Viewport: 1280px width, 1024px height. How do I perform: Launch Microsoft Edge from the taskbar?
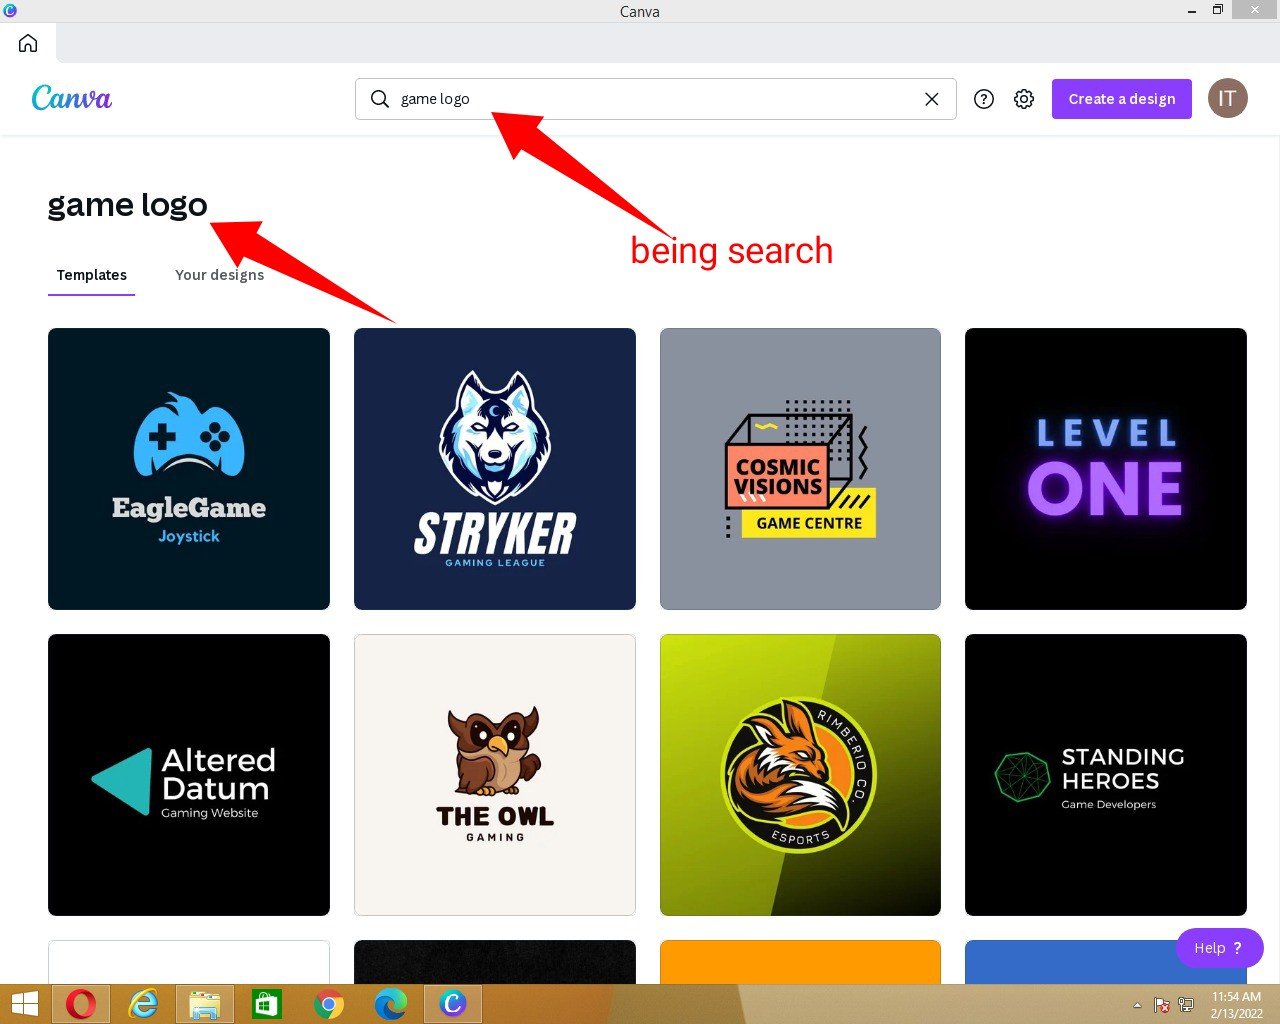tap(391, 1004)
